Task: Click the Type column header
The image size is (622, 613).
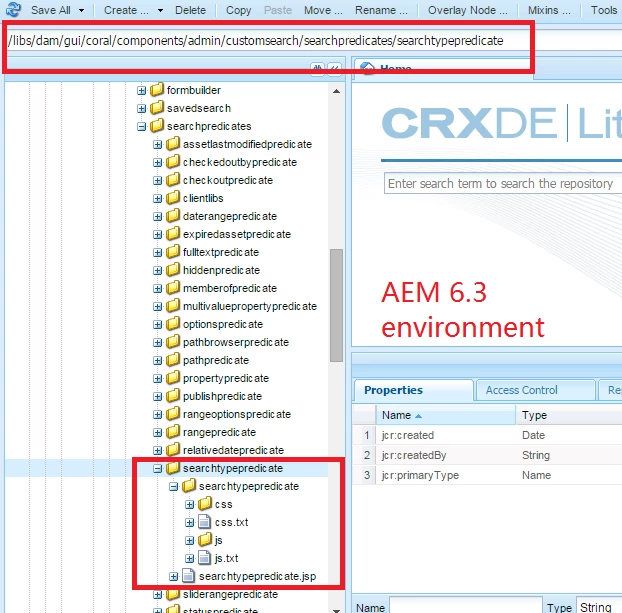Action: click(x=569, y=415)
